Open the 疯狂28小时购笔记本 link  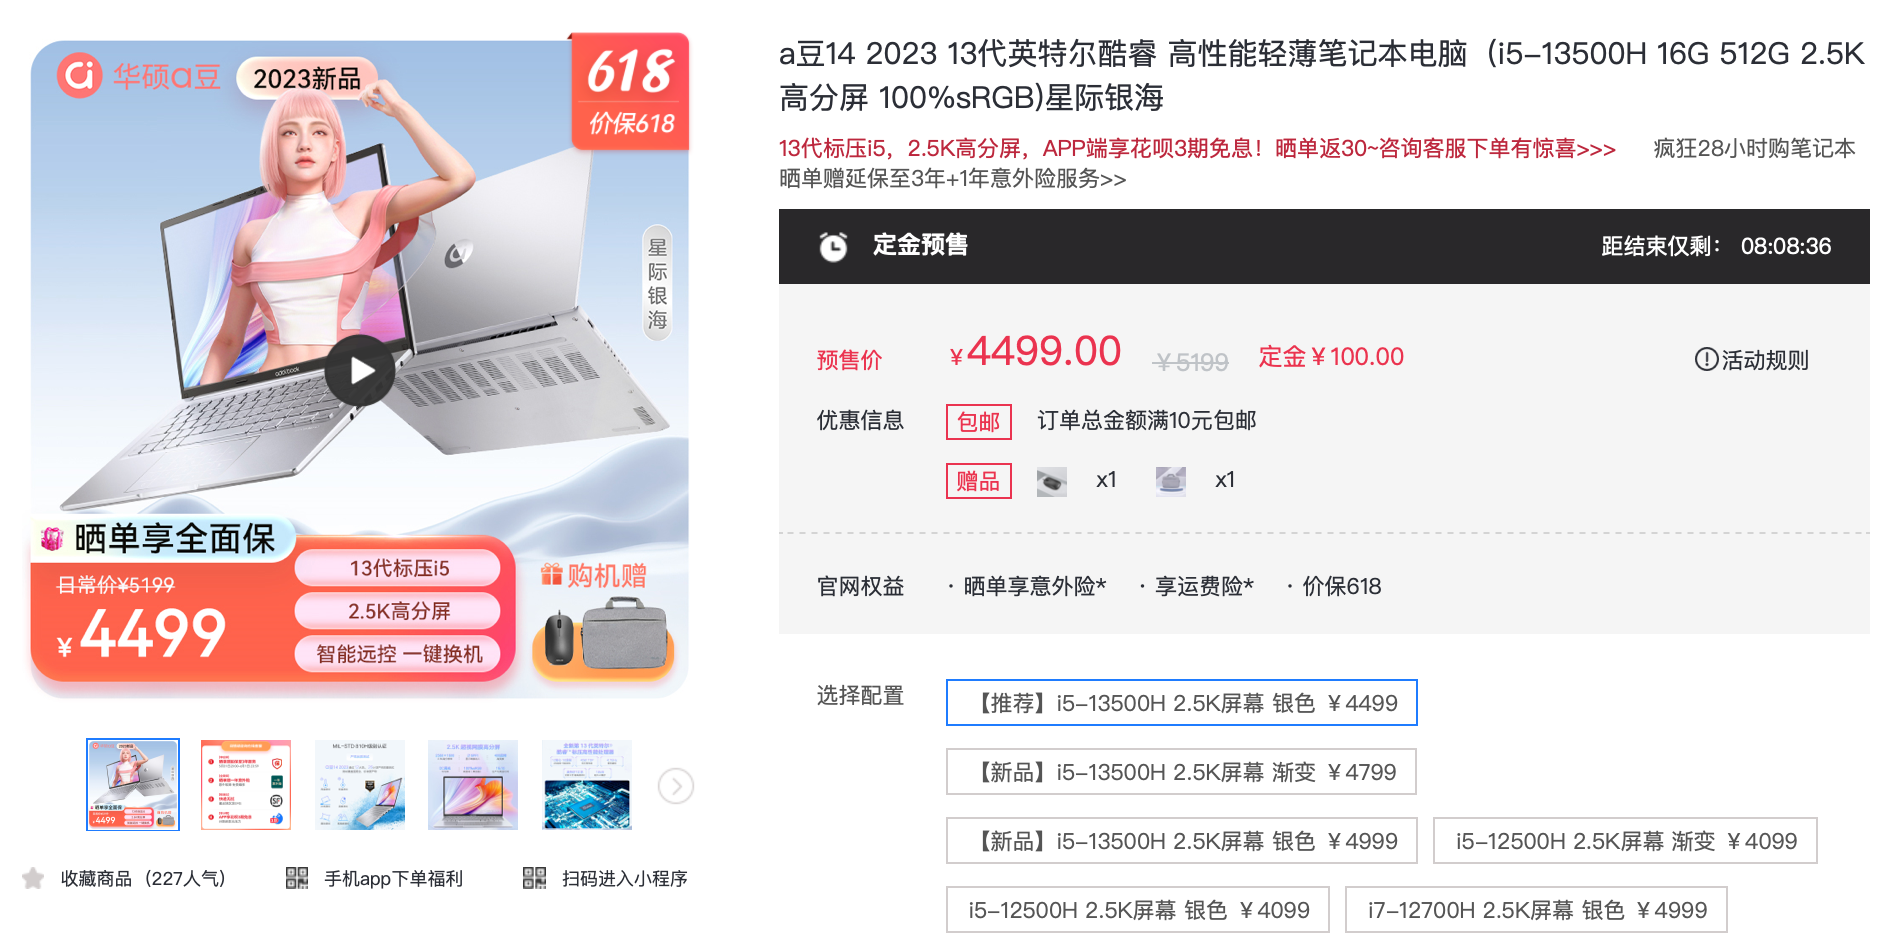click(x=1754, y=149)
